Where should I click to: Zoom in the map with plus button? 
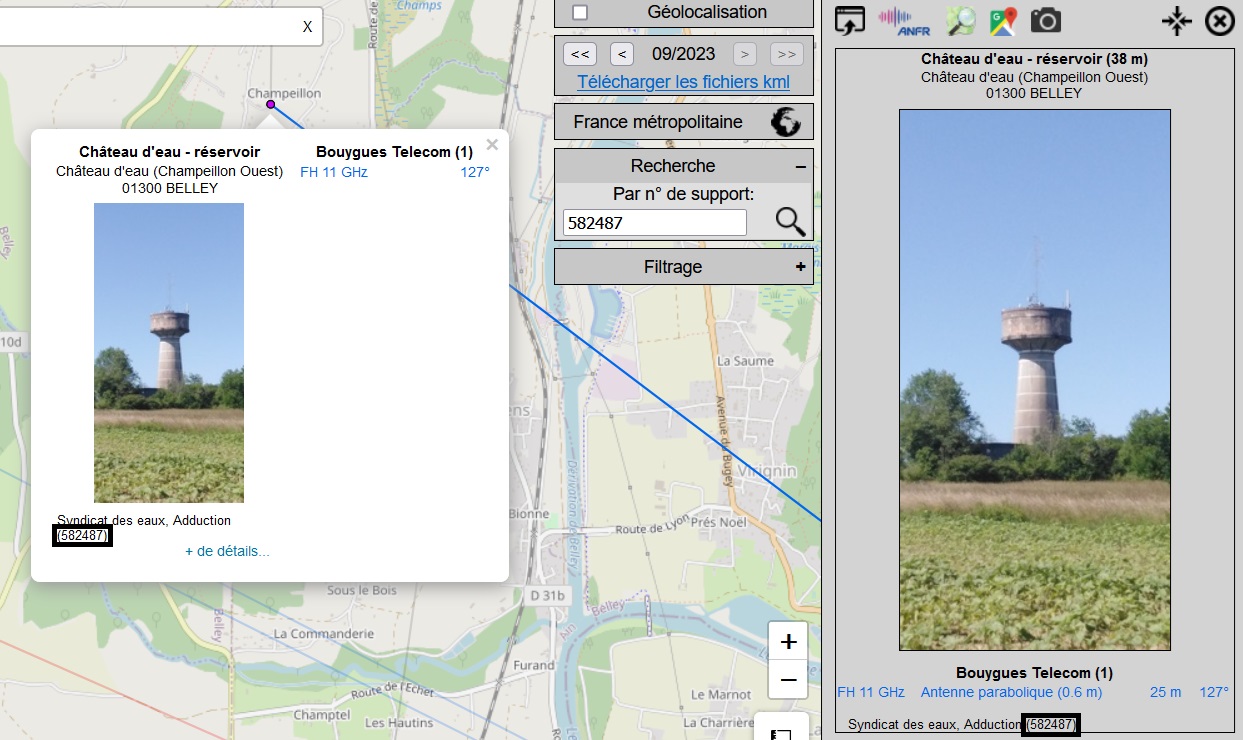pyautogui.click(x=788, y=641)
